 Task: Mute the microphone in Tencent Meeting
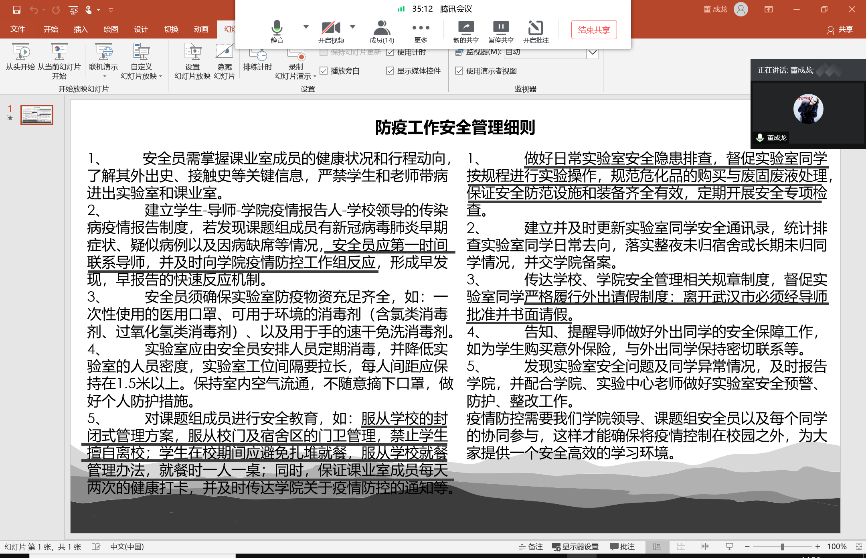[x=276, y=29]
